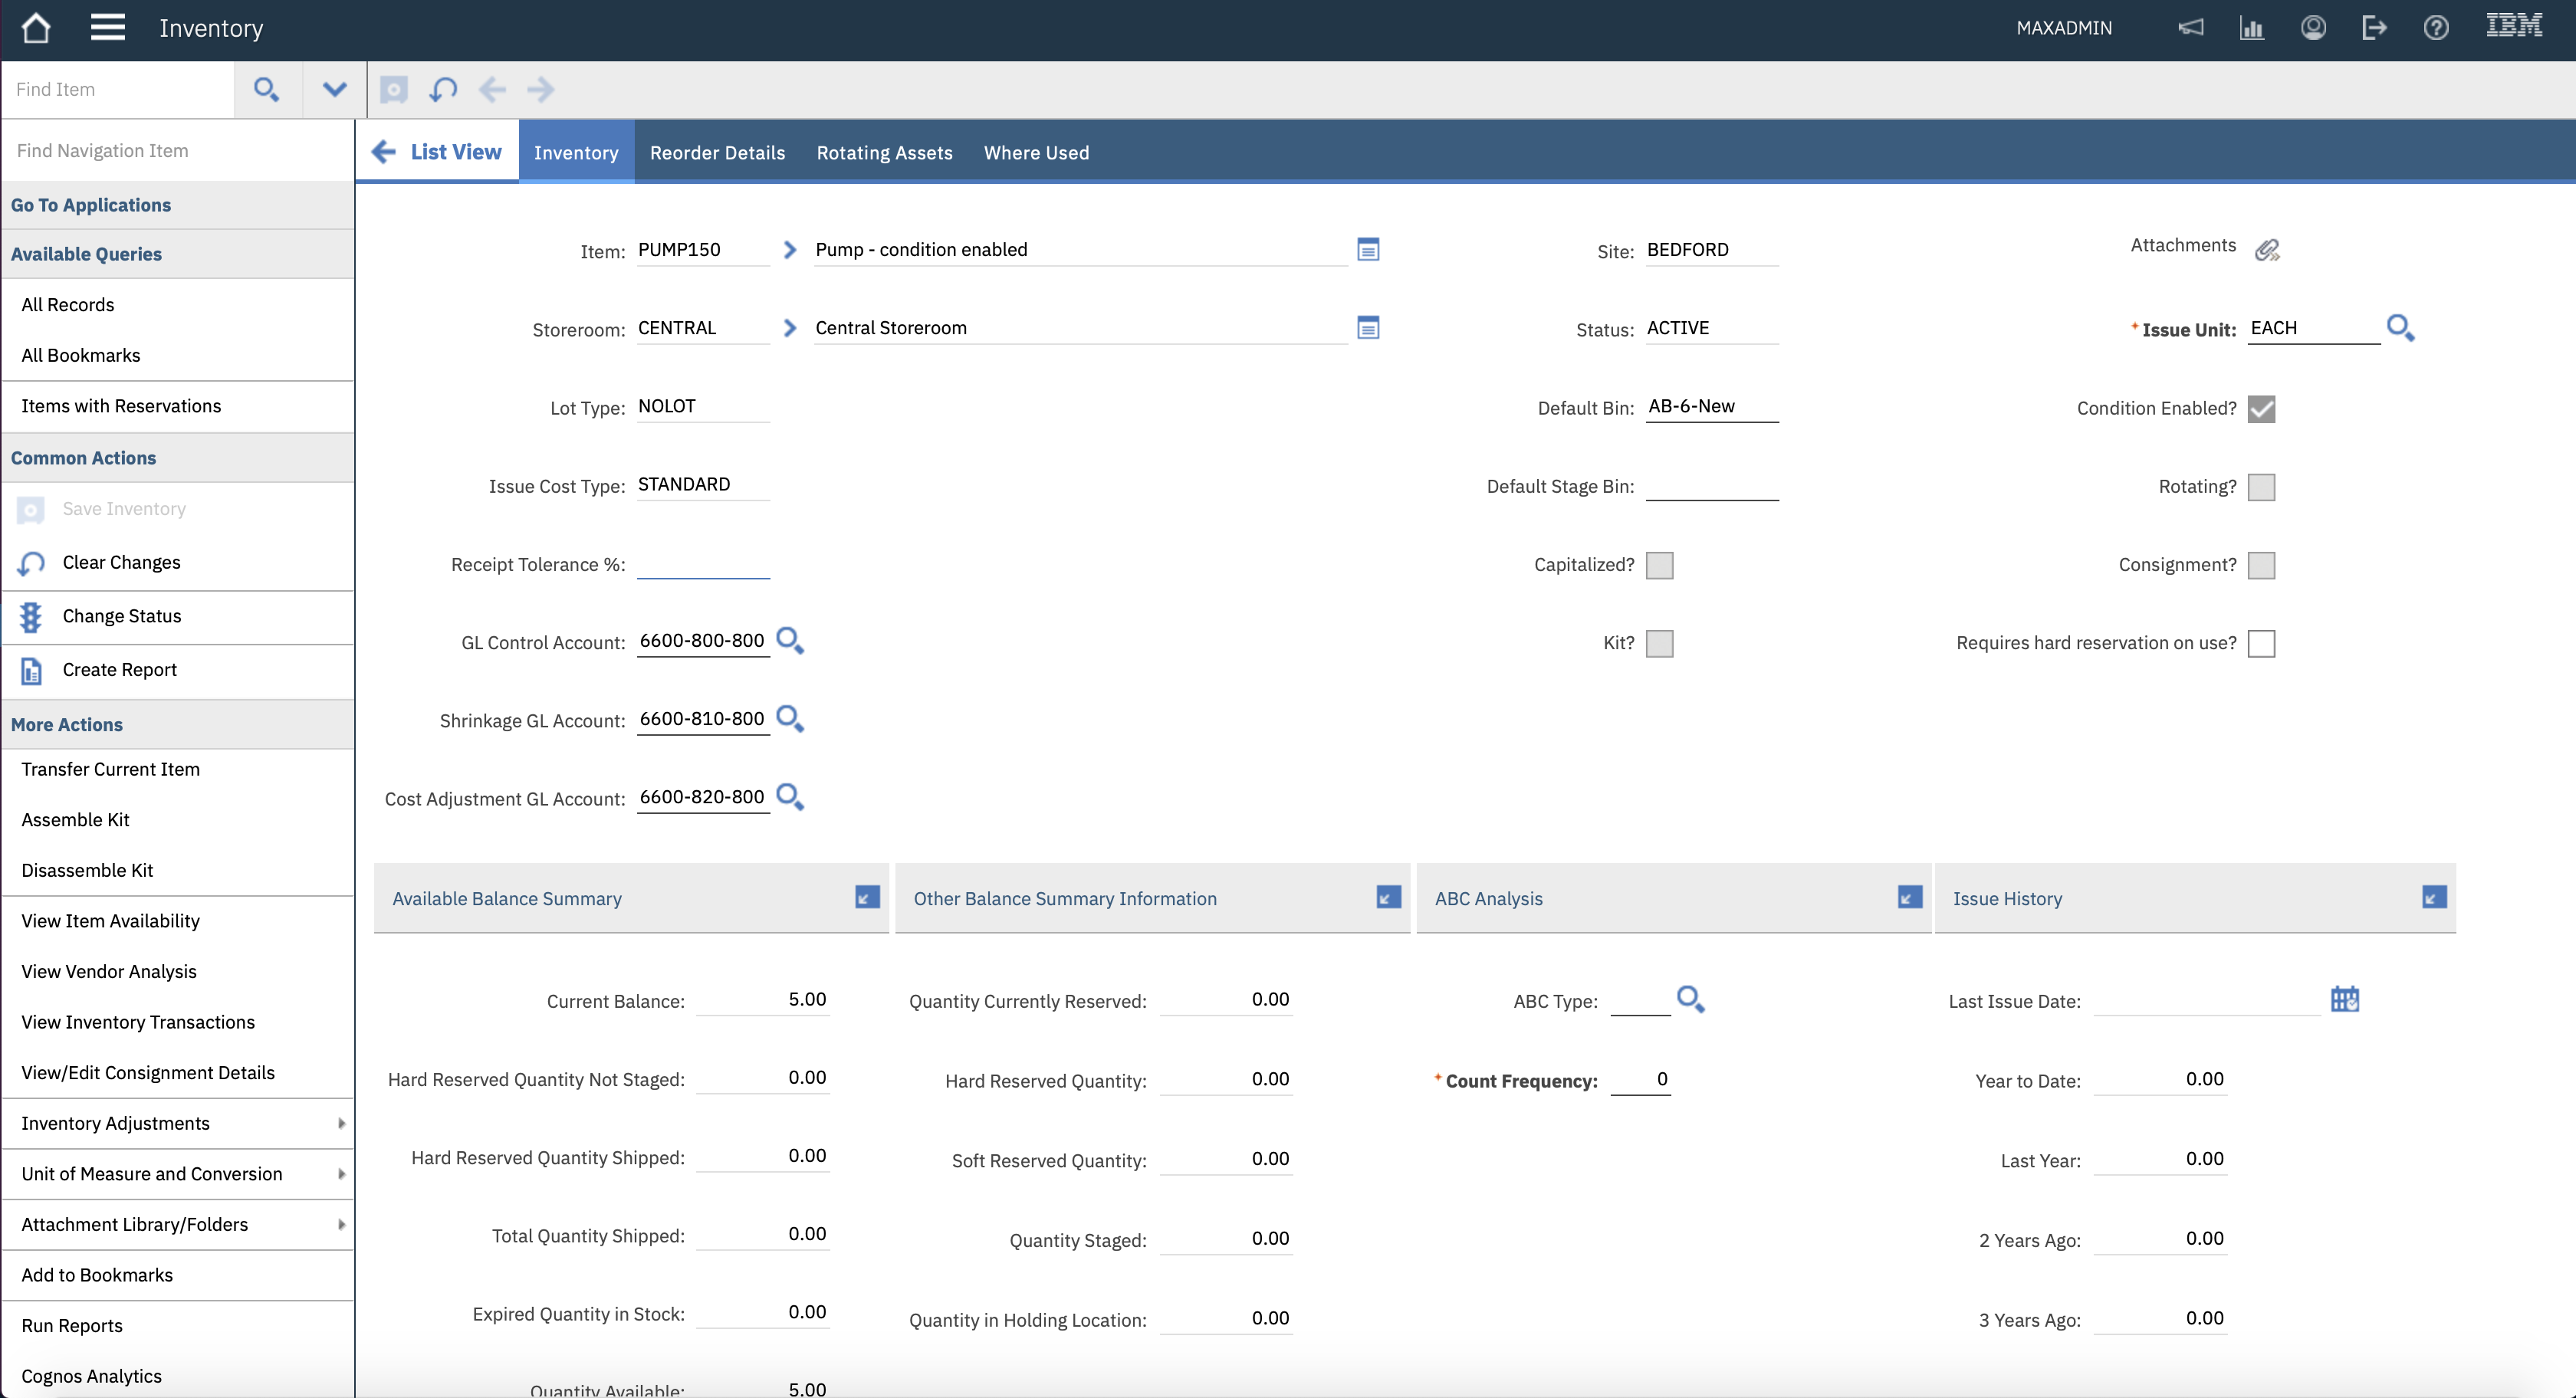2576x1398 pixels.
Task: Click the Home icon in header
Action: click(36, 28)
